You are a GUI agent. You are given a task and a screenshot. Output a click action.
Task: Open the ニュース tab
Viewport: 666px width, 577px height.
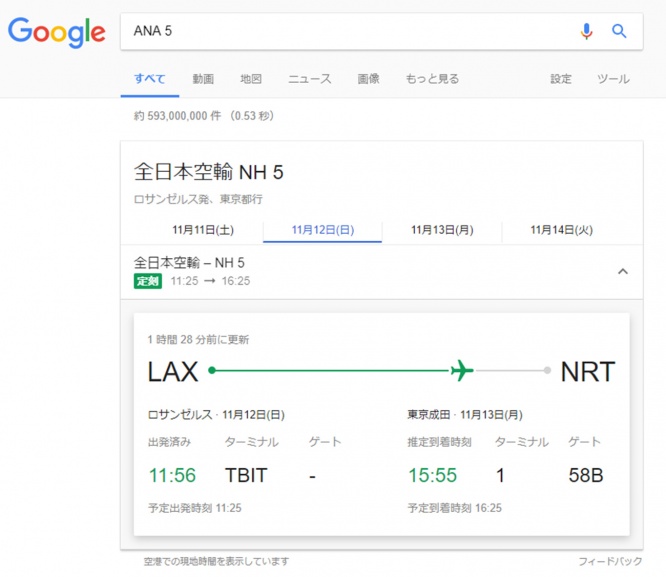pos(310,79)
